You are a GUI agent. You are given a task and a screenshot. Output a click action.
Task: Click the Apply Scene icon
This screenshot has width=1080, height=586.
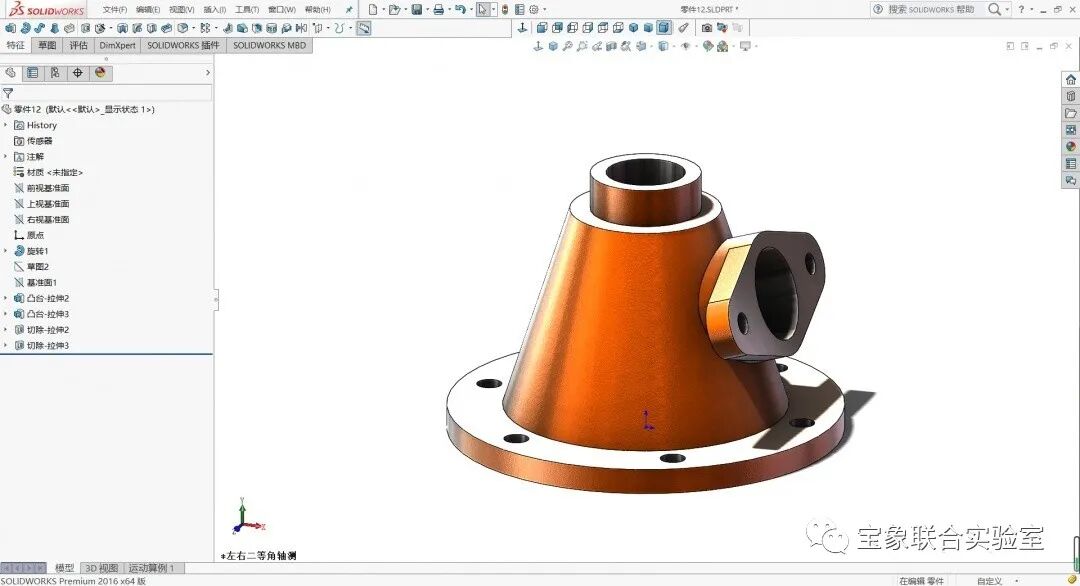723,46
